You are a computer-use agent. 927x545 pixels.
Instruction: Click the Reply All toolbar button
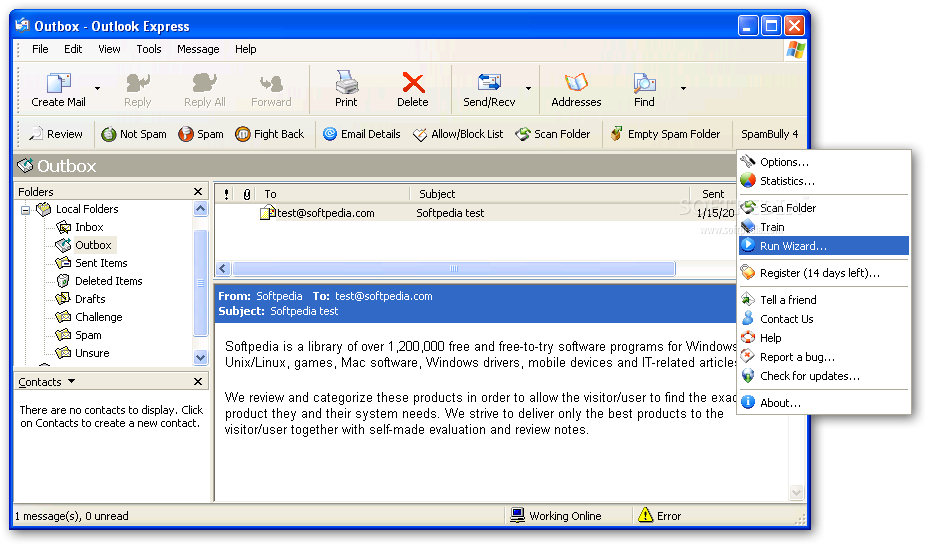pos(205,90)
